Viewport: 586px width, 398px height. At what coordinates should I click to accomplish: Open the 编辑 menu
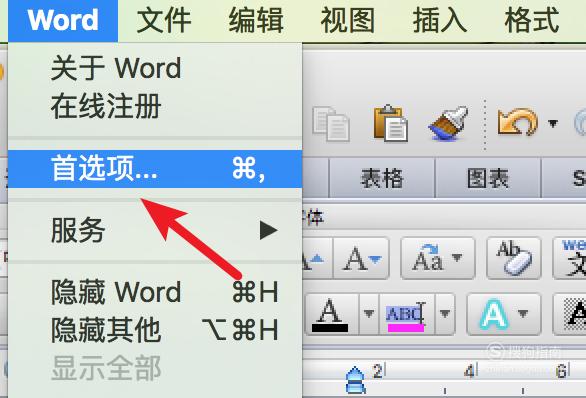pyautogui.click(x=256, y=21)
